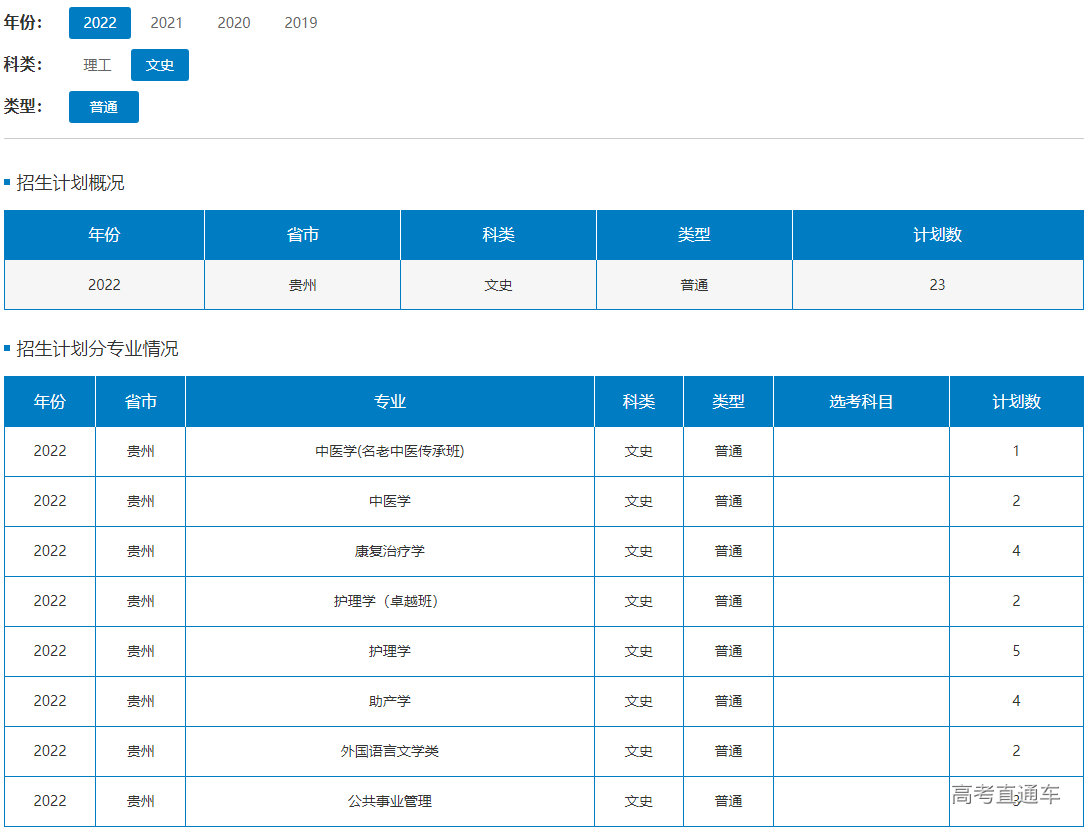Switch subject category to 理工
This screenshot has width=1089, height=834.
click(97, 65)
